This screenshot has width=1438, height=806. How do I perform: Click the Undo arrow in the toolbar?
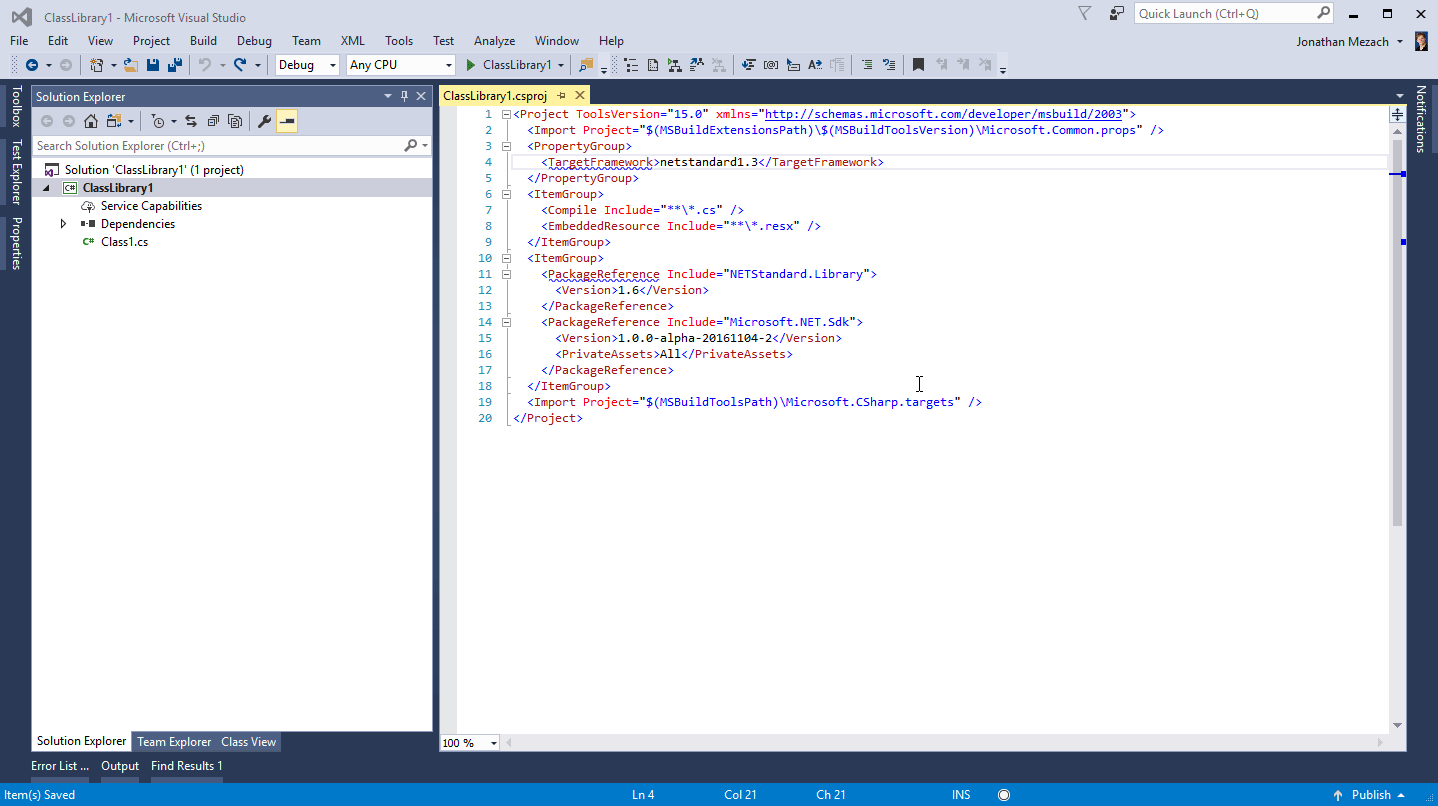coord(204,65)
